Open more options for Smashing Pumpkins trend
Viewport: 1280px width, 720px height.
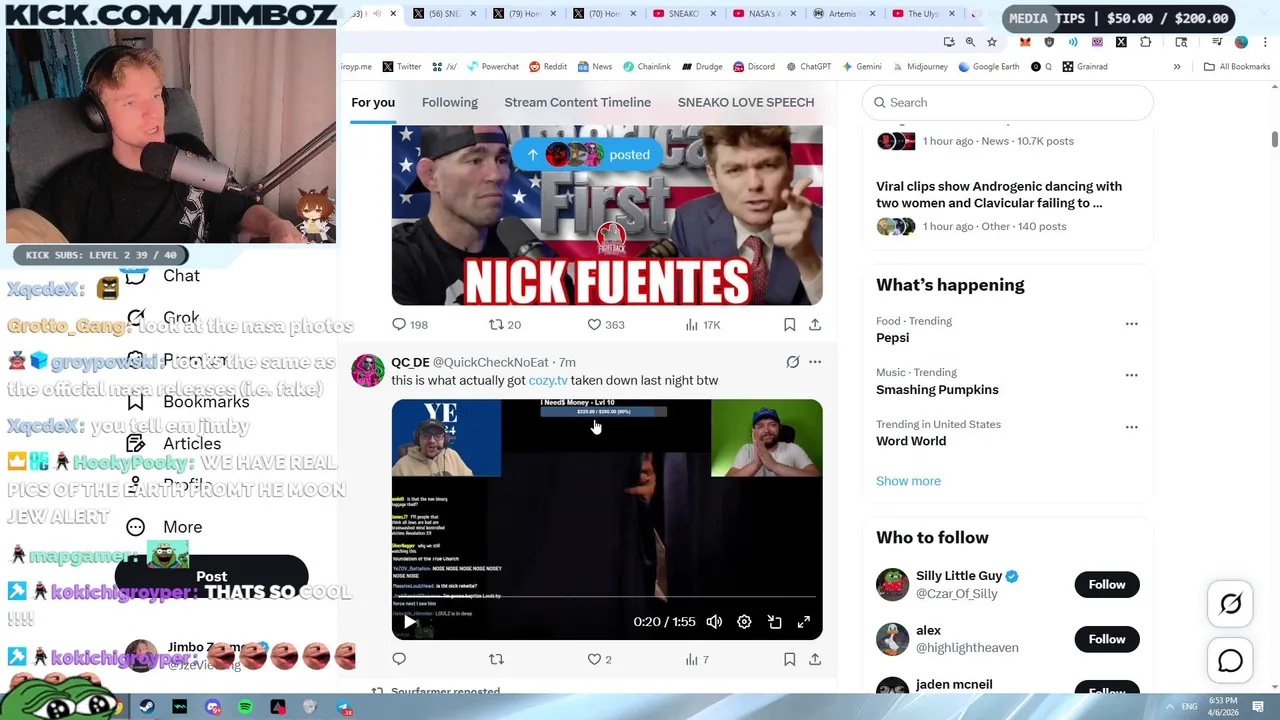tap(1131, 375)
